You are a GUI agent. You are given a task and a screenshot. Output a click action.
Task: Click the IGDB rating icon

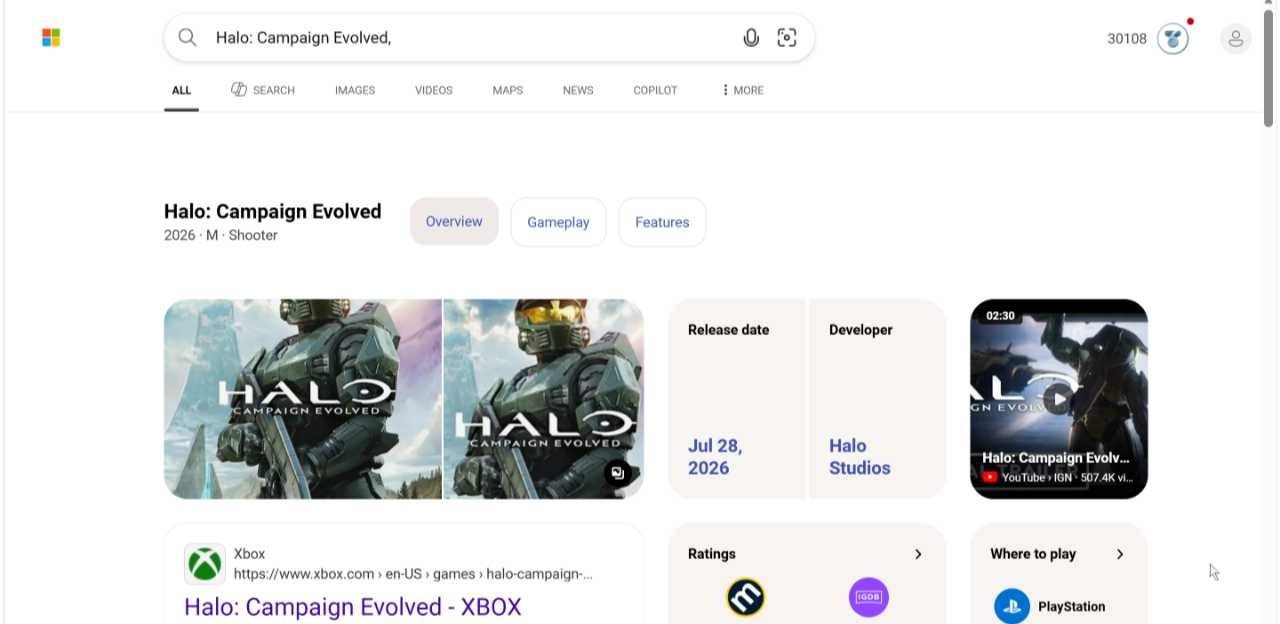(x=869, y=598)
